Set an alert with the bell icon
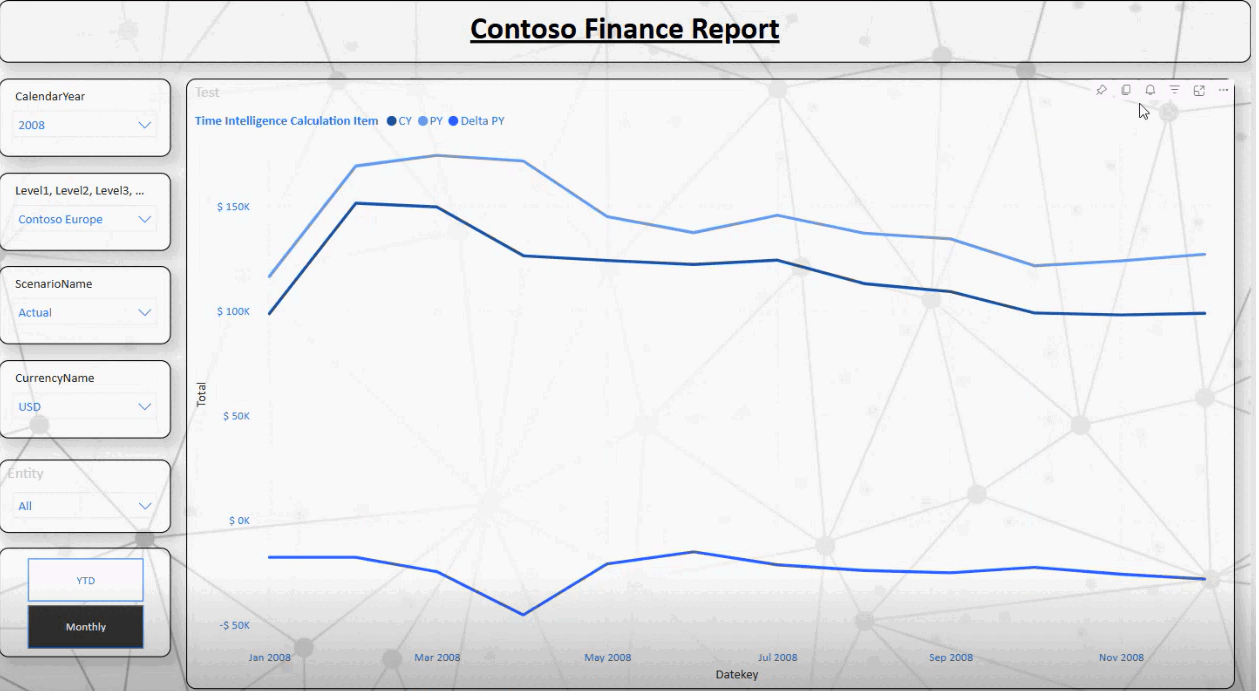 pos(1150,90)
